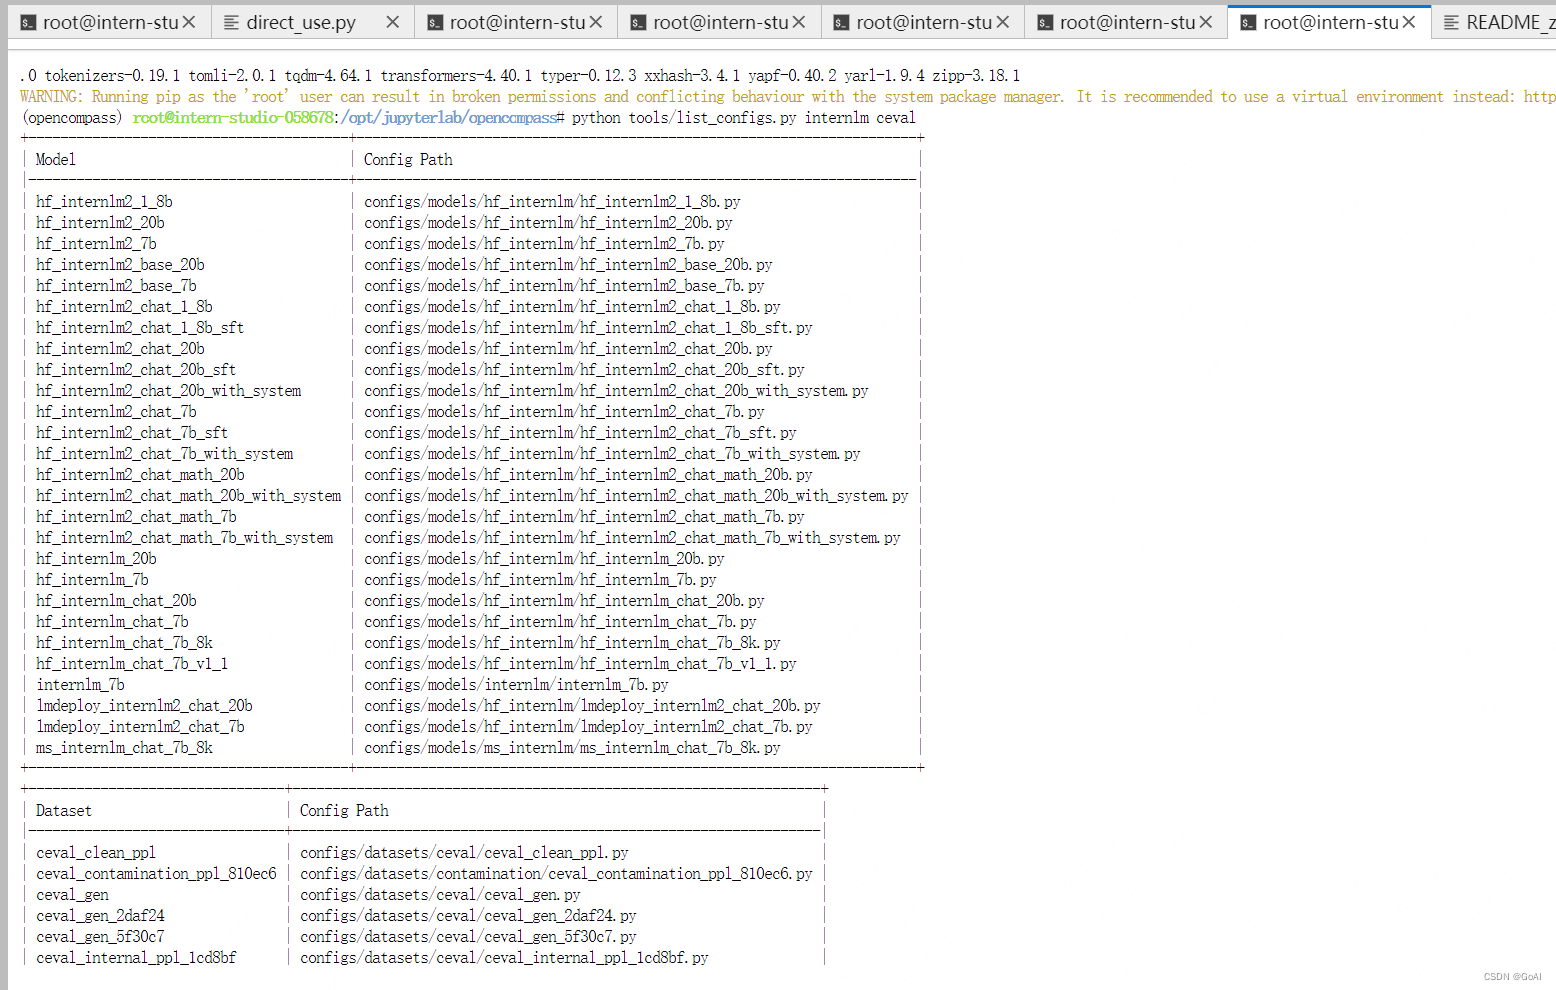1556x990 pixels.
Task: Click the model name 'hf_internlm_chat_7b_8k'
Action: click(124, 643)
